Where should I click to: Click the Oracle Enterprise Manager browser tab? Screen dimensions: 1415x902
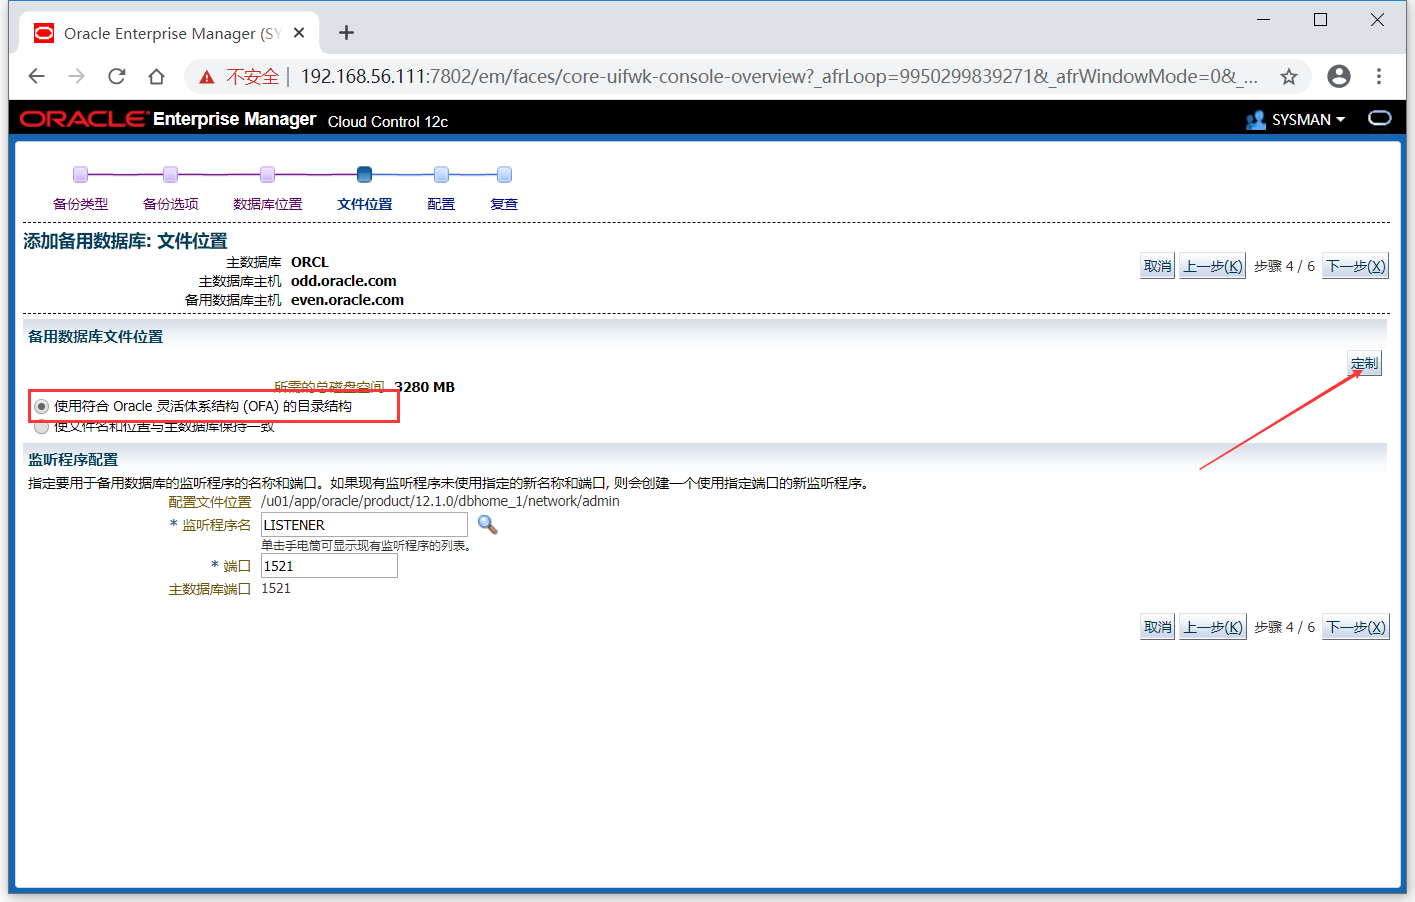(170, 33)
